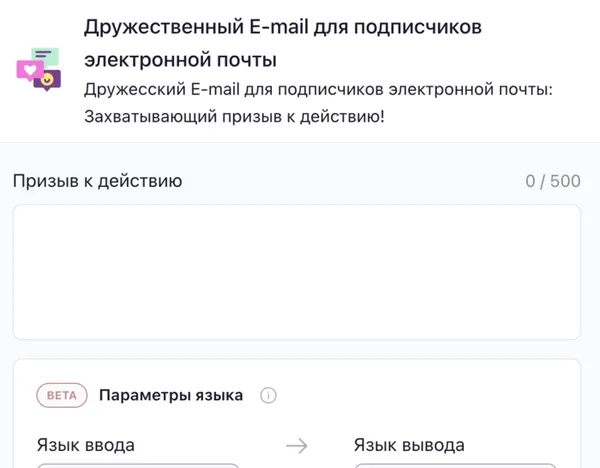This screenshot has height=468, width=600.
Task: Click the title's second line электронной почты
Action: click(180, 59)
